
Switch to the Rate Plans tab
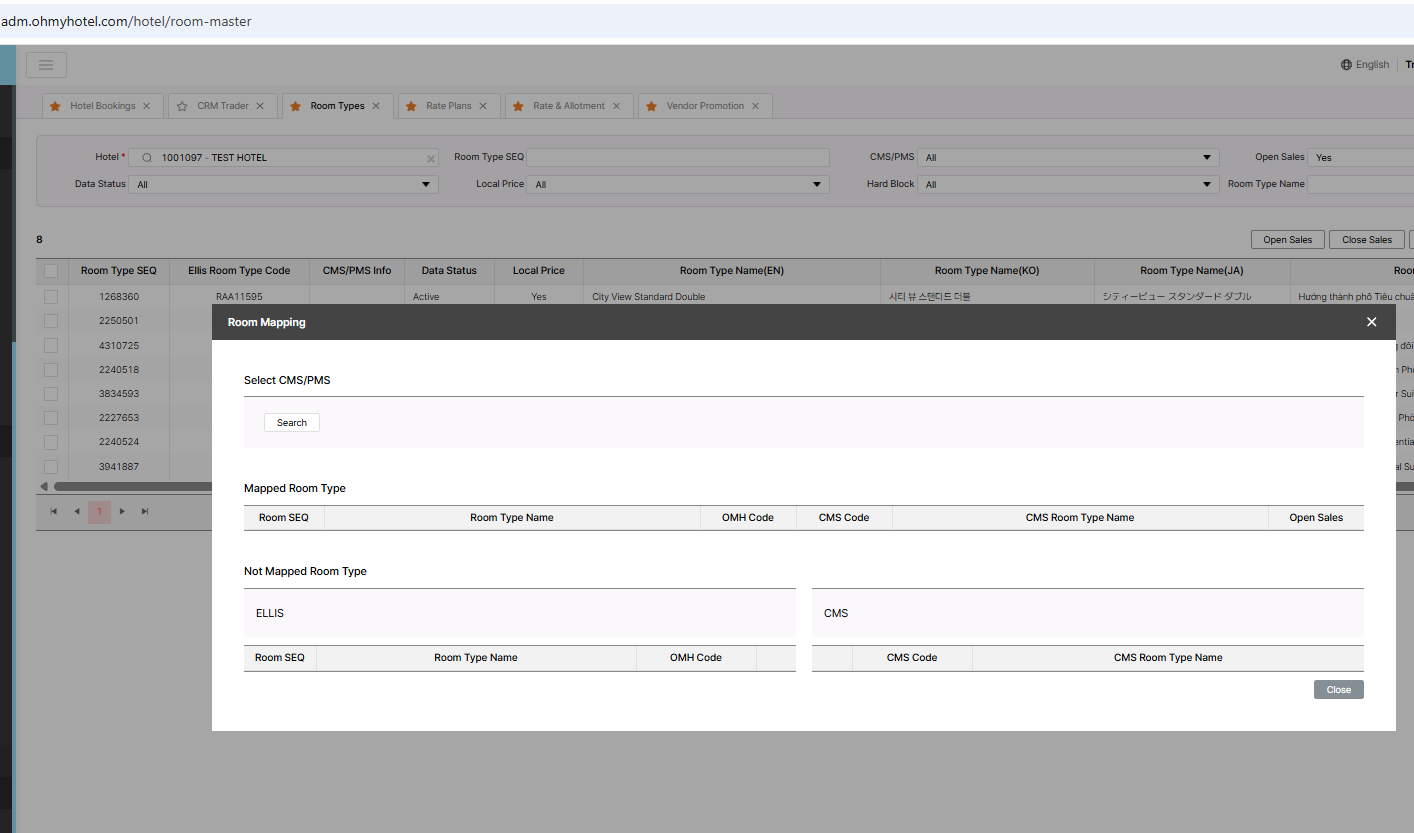(448, 106)
